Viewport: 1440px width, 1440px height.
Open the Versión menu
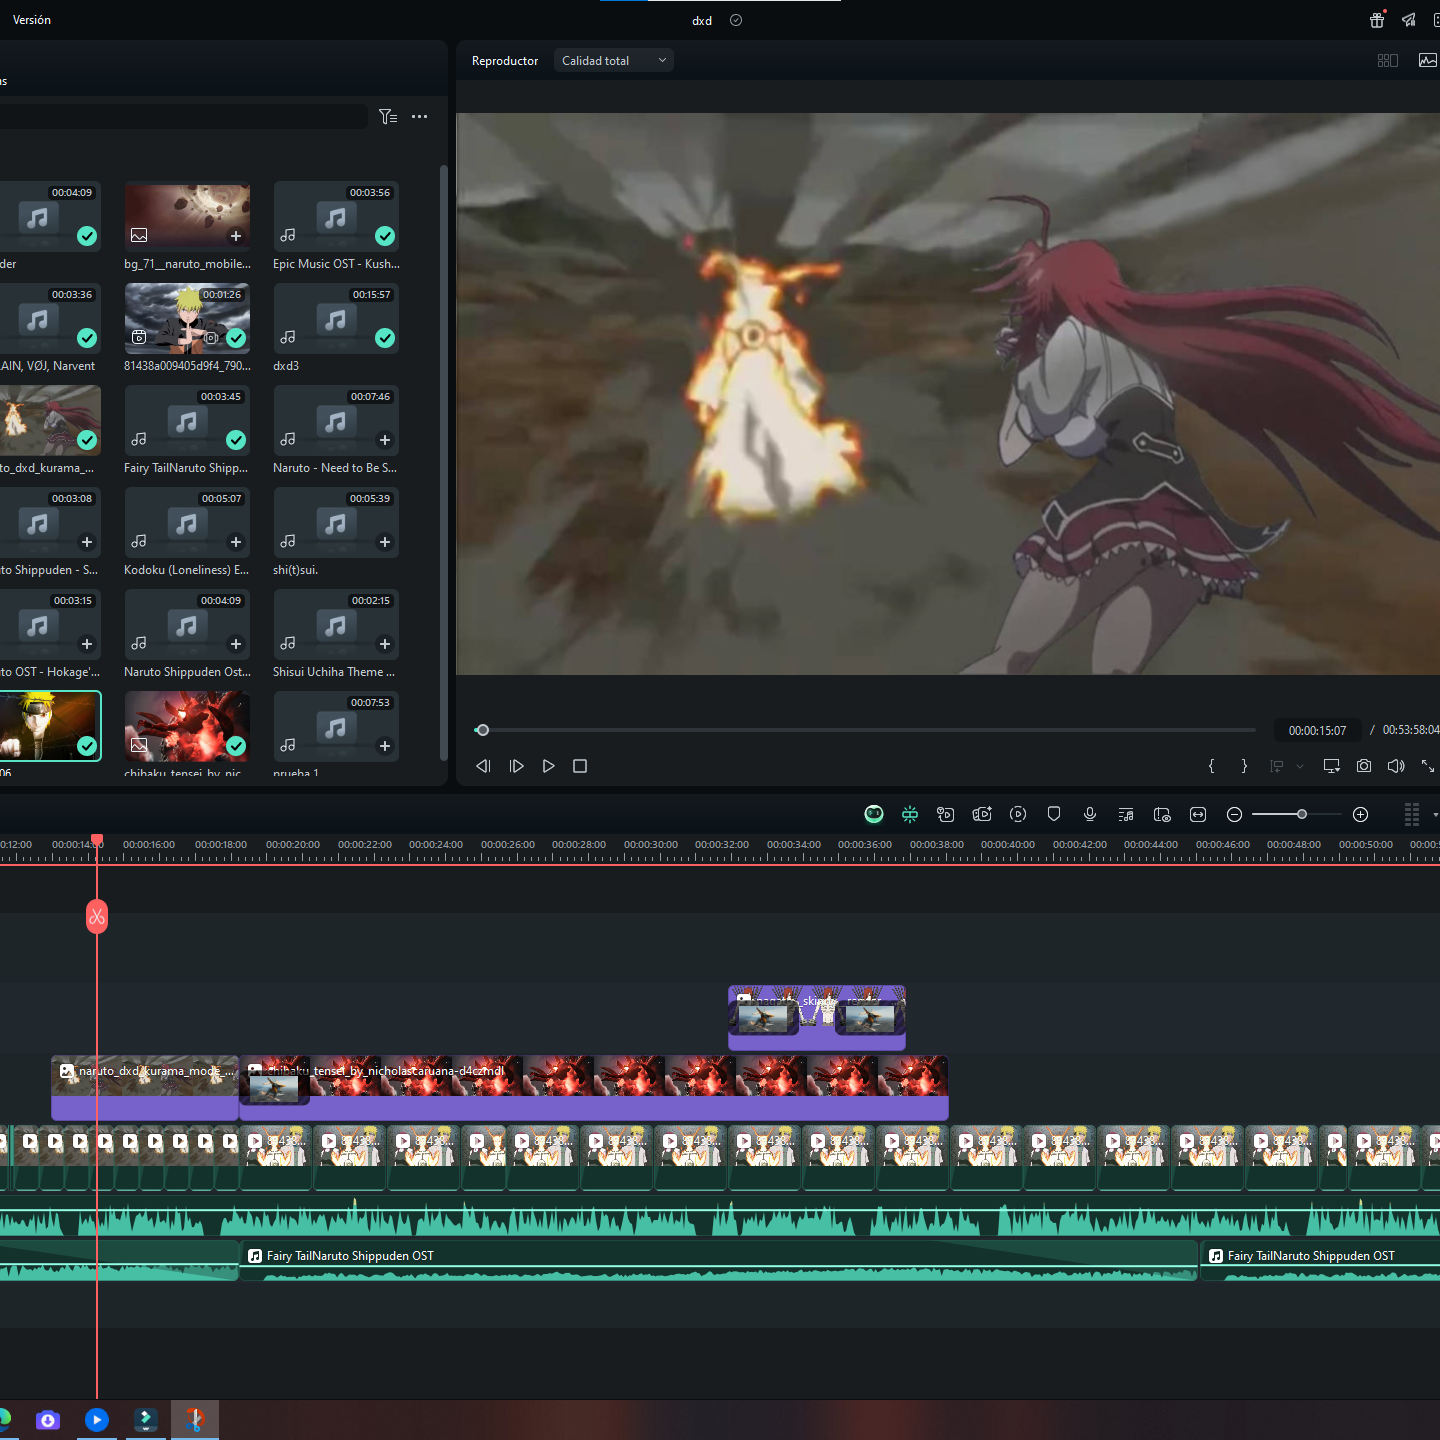pyautogui.click(x=32, y=20)
